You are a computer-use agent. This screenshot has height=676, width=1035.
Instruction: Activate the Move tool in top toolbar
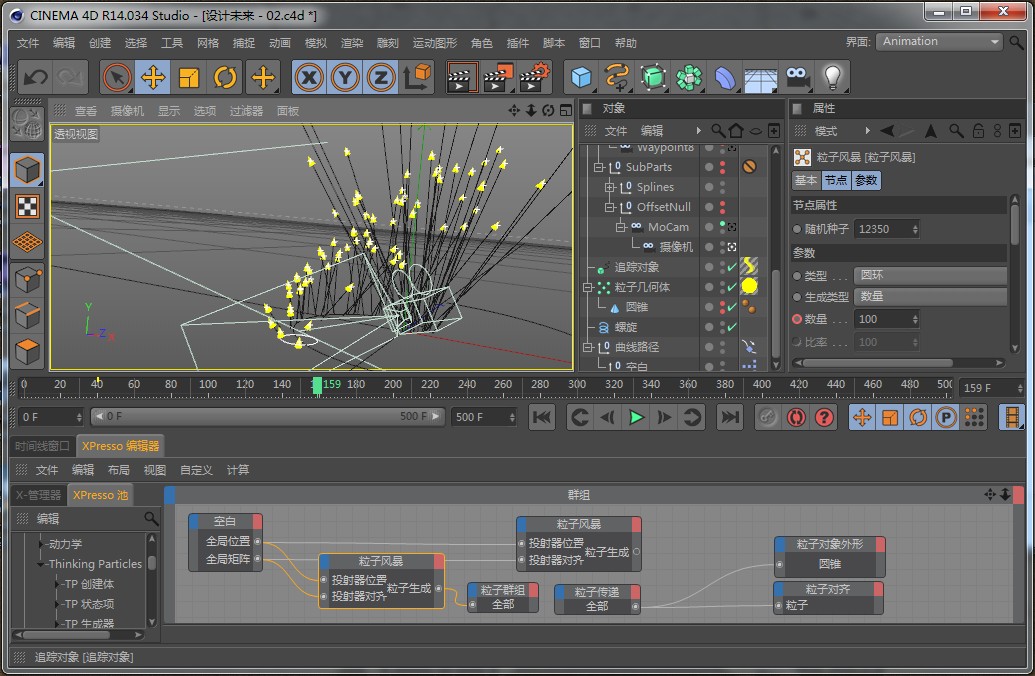coord(153,78)
